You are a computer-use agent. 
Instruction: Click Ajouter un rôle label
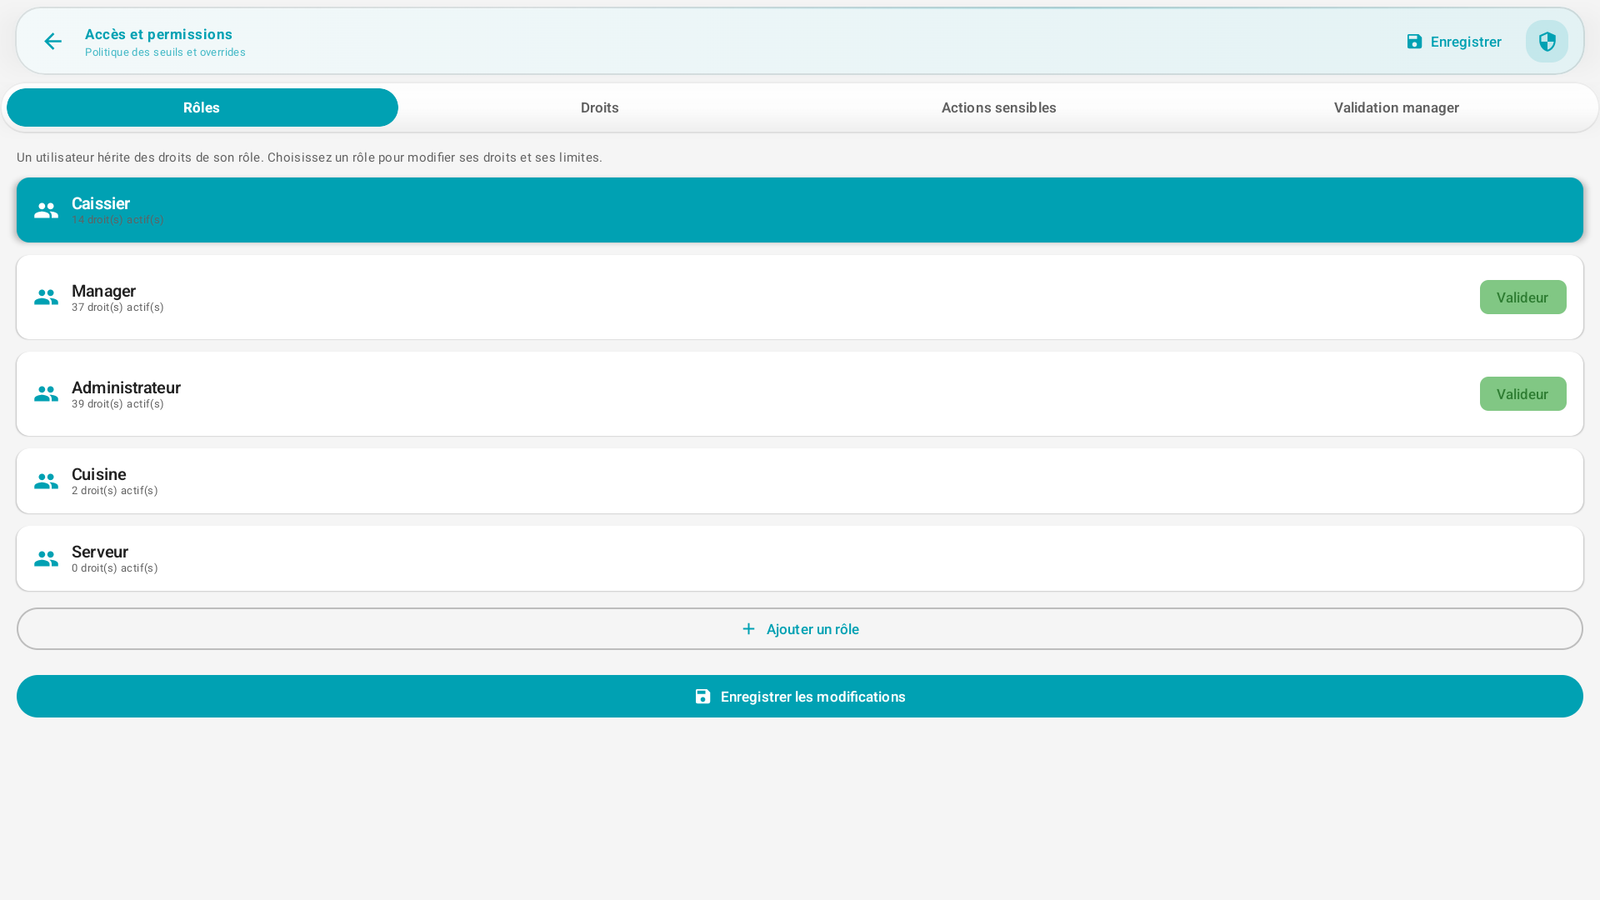[813, 629]
